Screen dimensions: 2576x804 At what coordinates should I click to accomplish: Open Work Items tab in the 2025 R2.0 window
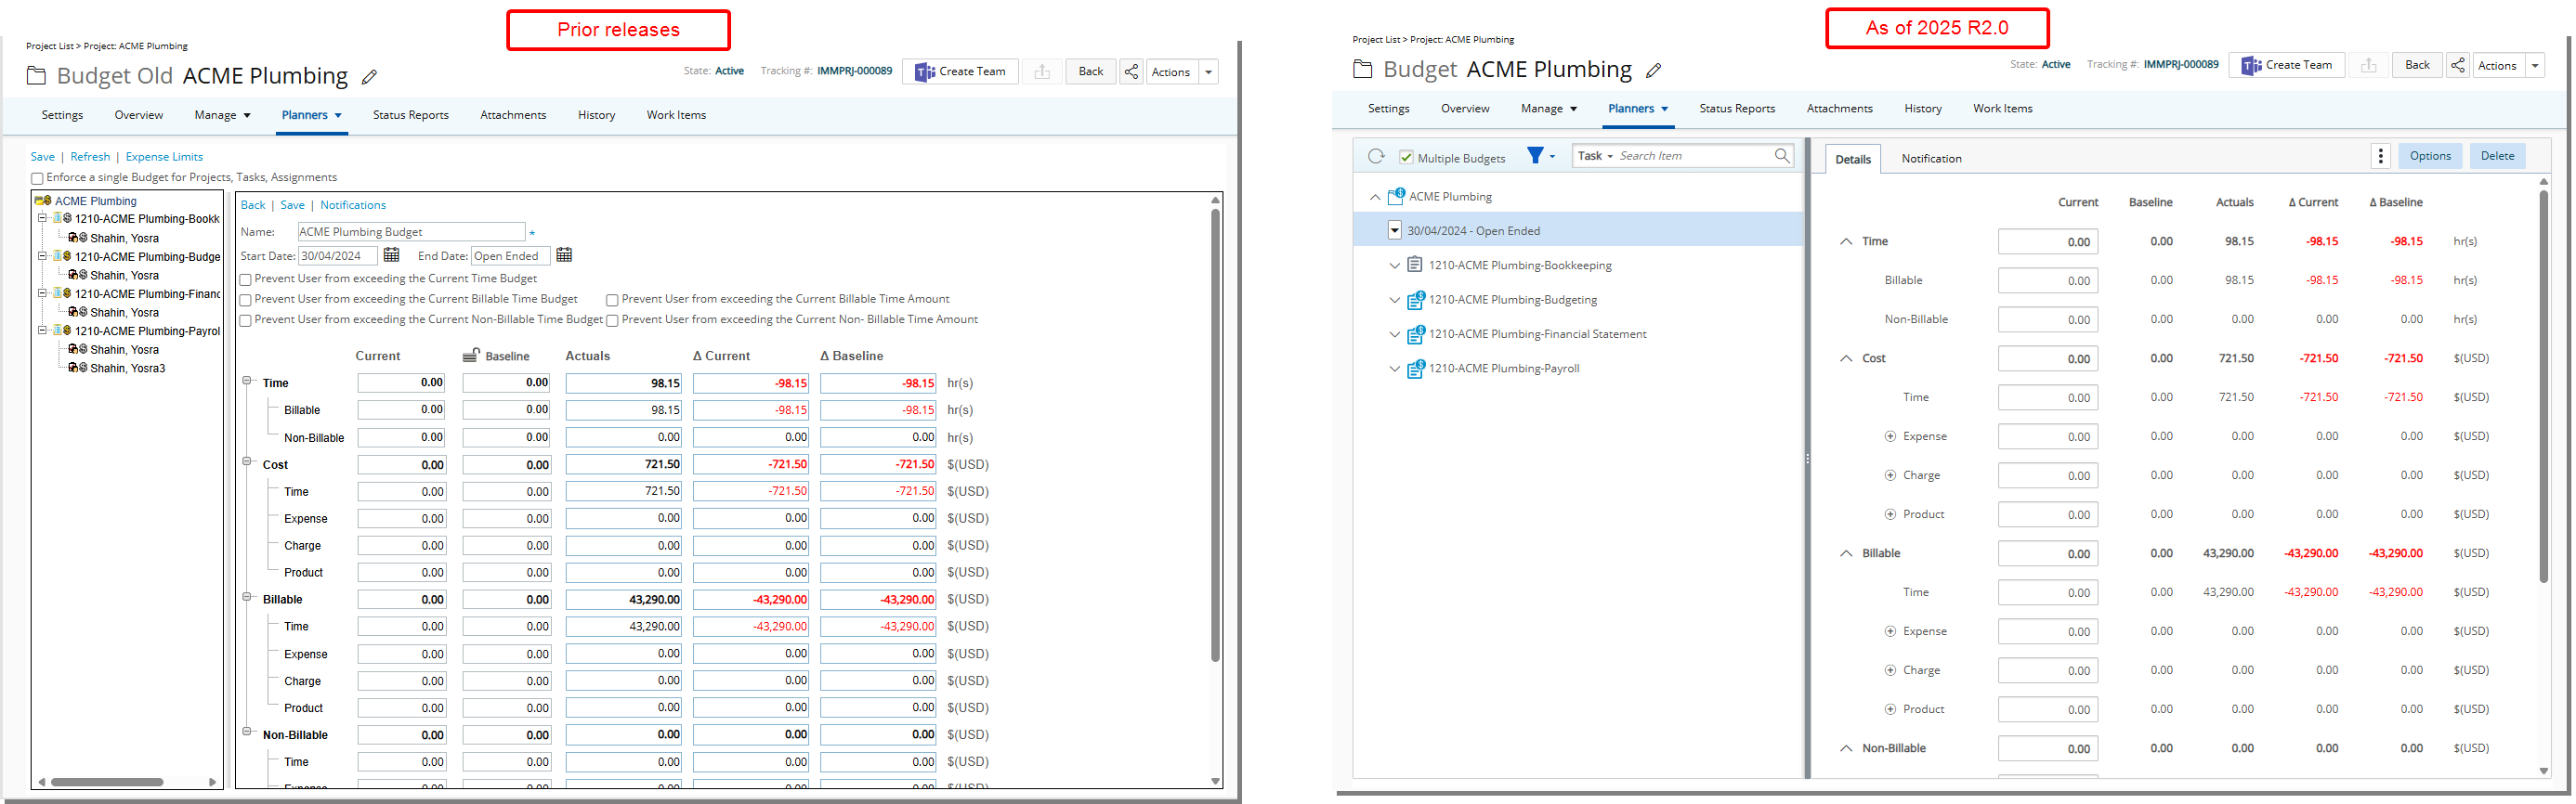[2002, 109]
